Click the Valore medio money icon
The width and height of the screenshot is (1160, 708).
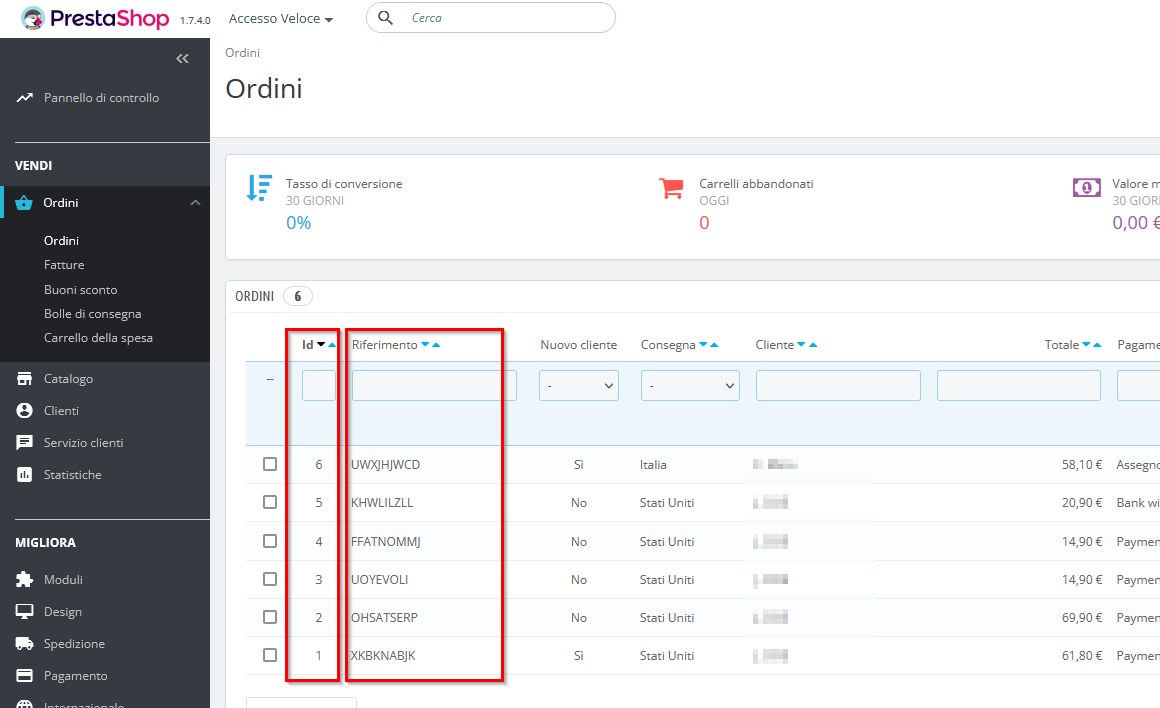1086,188
